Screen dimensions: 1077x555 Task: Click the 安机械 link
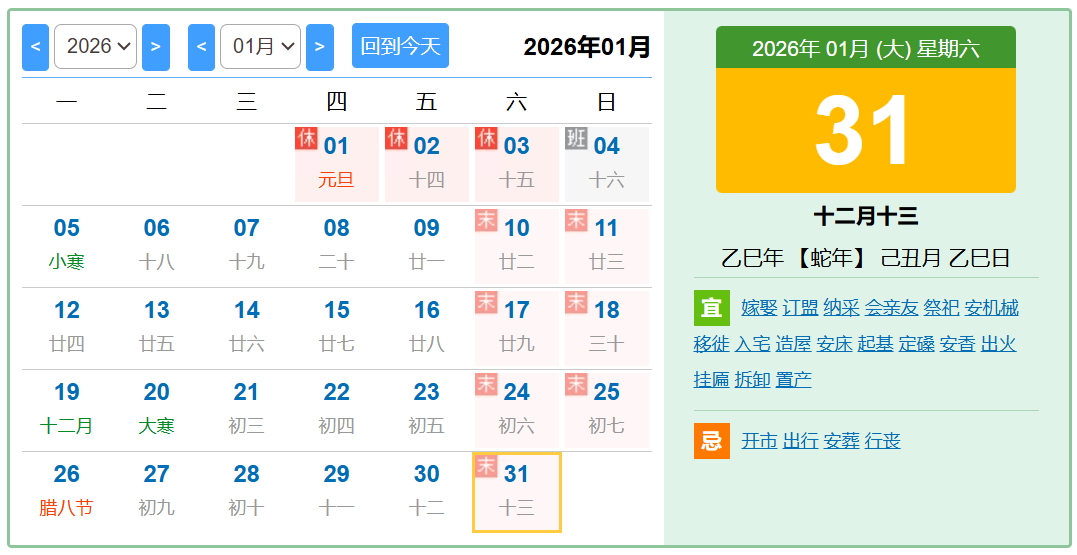[991, 308]
